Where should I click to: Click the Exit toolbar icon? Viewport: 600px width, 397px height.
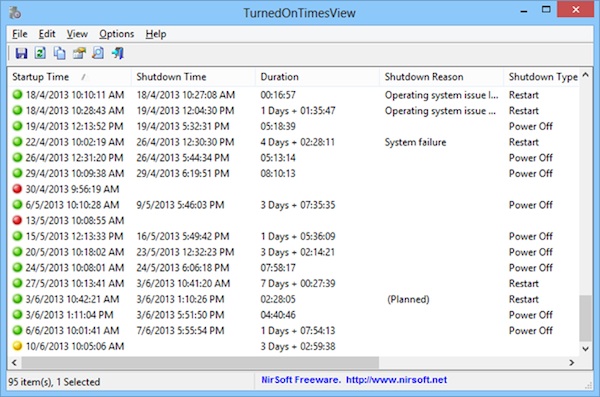[x=117, y=53]
